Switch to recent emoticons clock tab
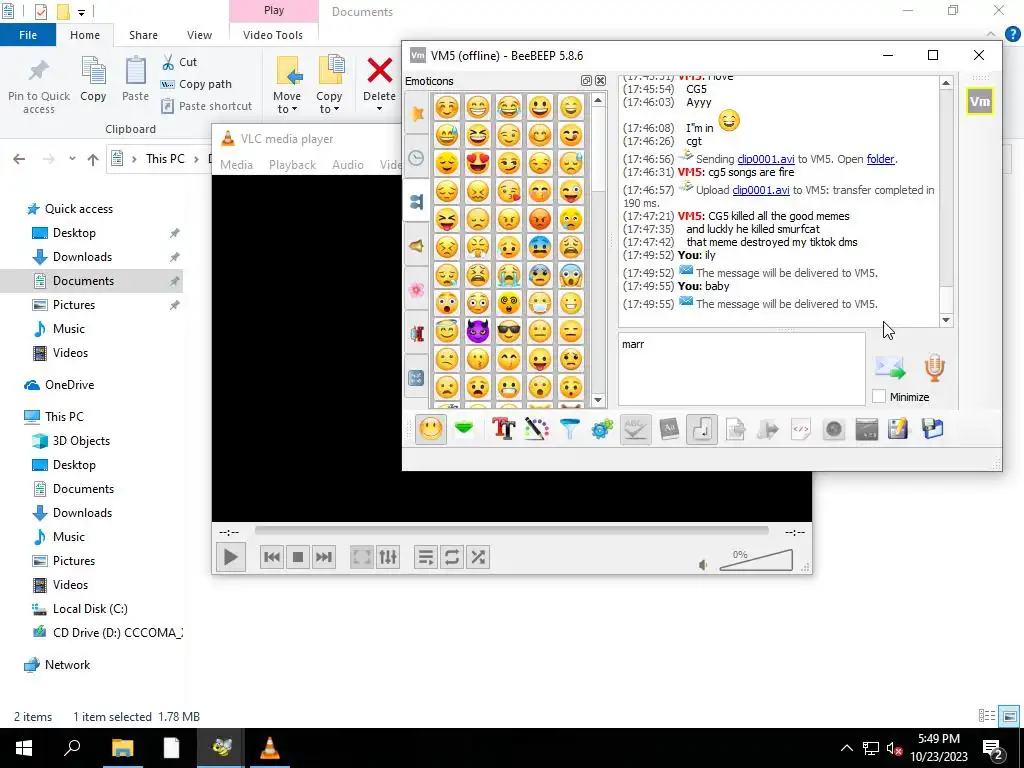This screenshot has height=768, width=1024. [417, 158]
